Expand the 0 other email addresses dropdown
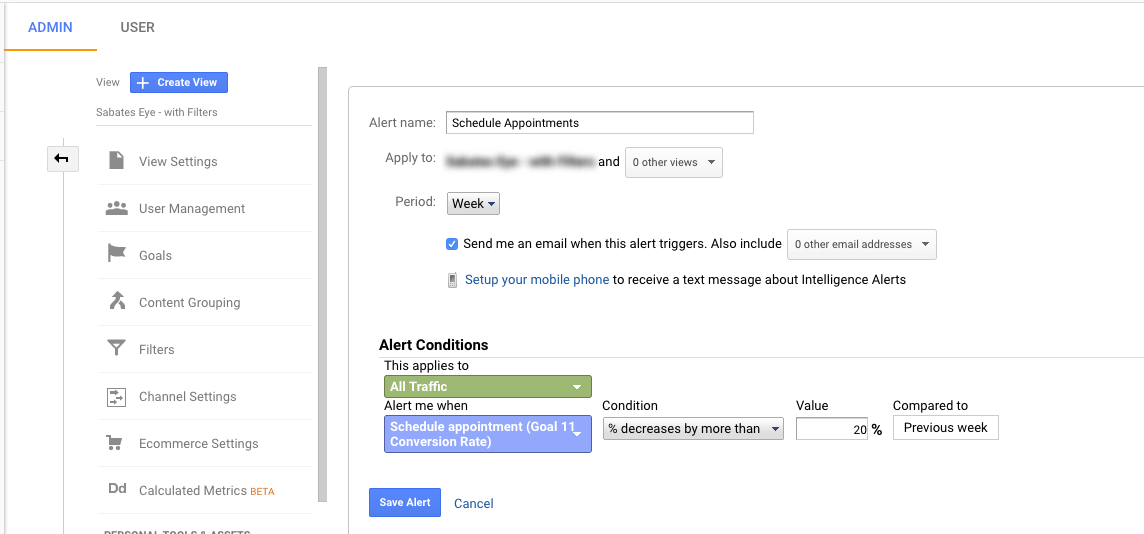Image resolution: width=1144 pixels, height=534 pixels. coord(861,244)
